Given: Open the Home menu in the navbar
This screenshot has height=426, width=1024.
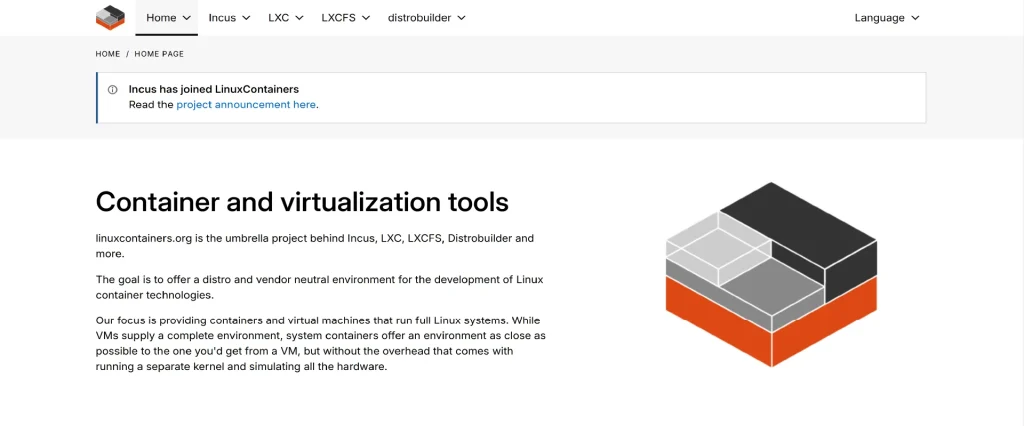Looking at the screenshot, I should [x=161, y=18].
